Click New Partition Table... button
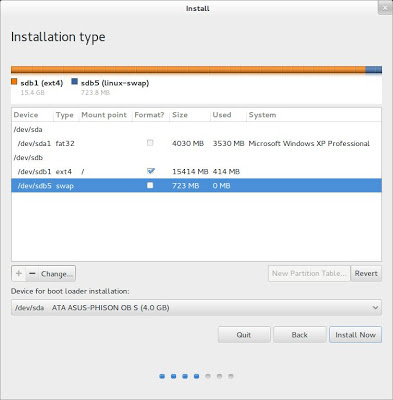Screen dimensions: 393x400 309,273
